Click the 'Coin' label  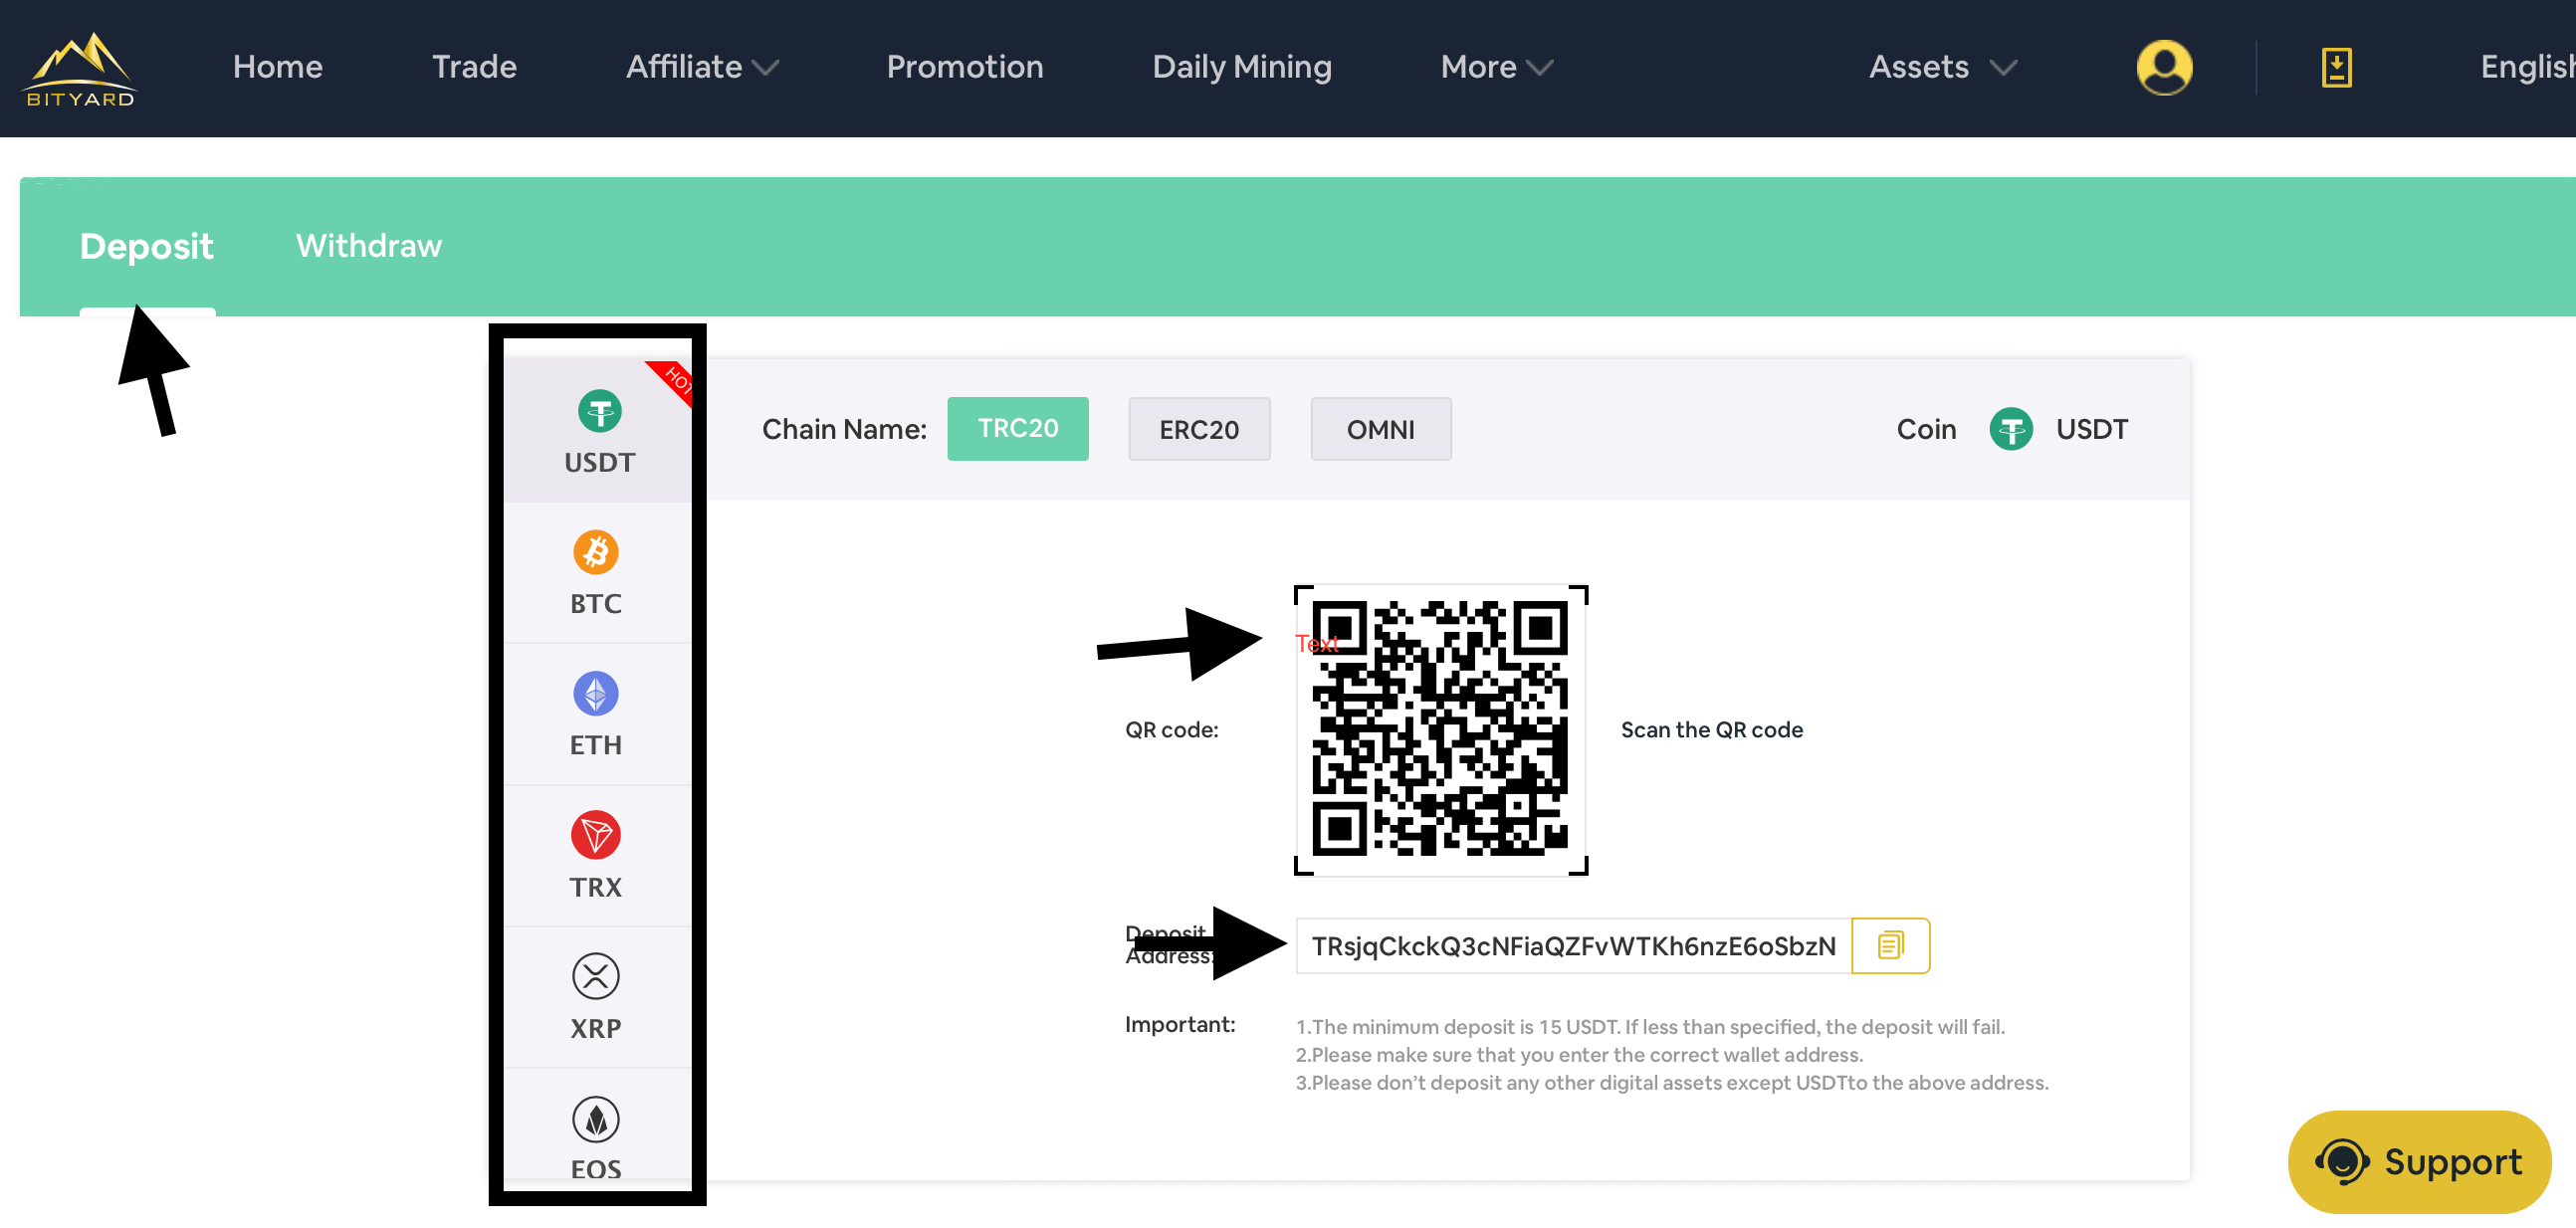(1926, 429)
